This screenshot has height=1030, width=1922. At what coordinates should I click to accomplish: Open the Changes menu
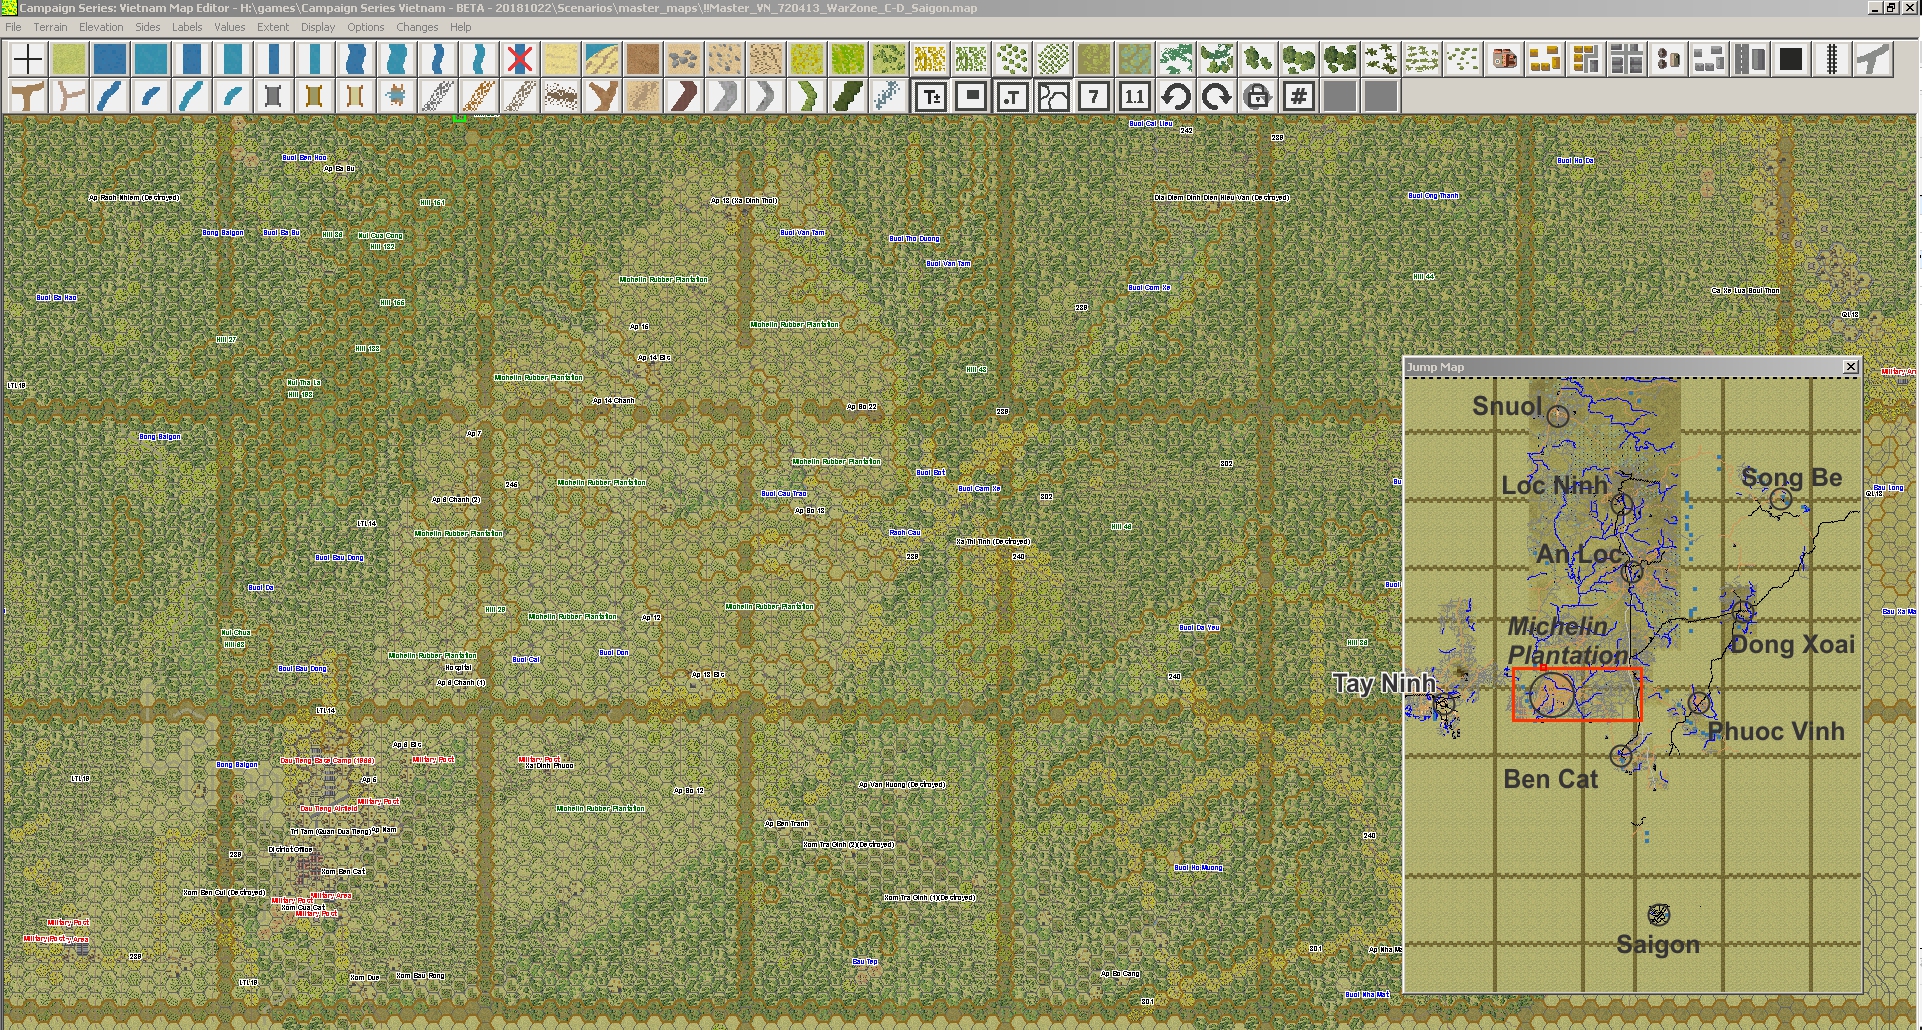pyautogui.click(x=417, y=27)
